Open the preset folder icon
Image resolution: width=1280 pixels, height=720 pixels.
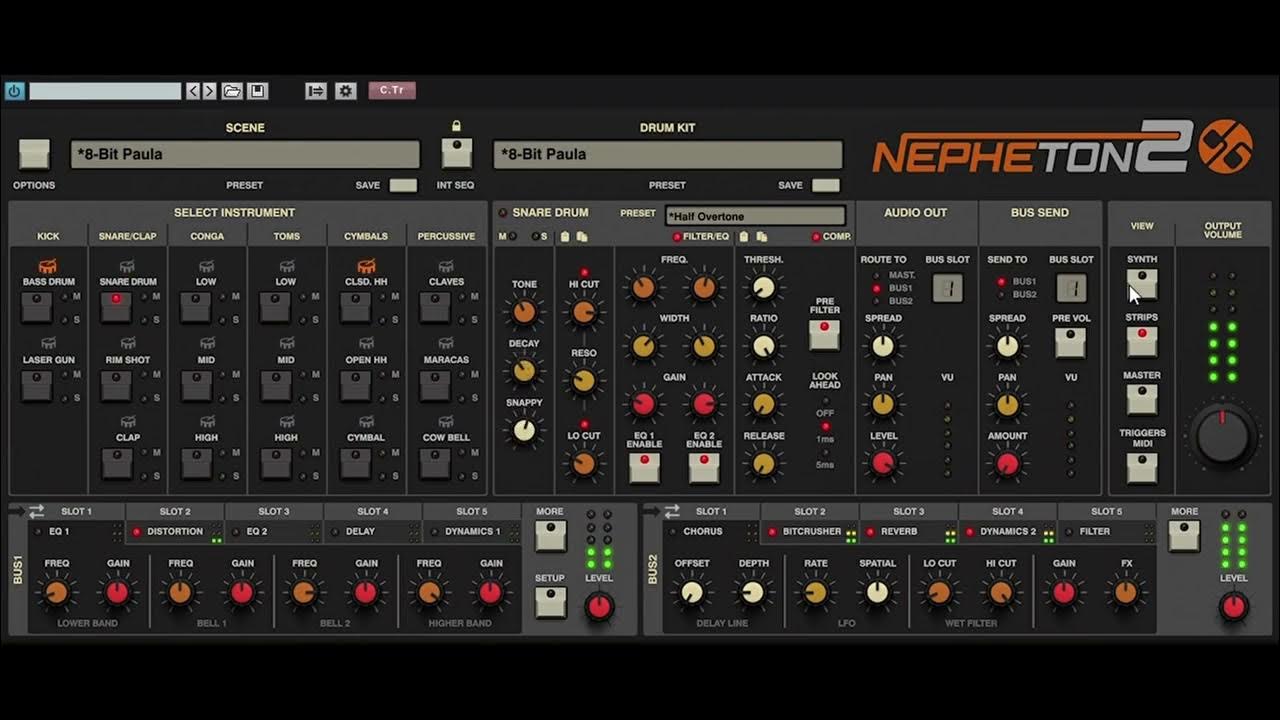pos(232,91)
